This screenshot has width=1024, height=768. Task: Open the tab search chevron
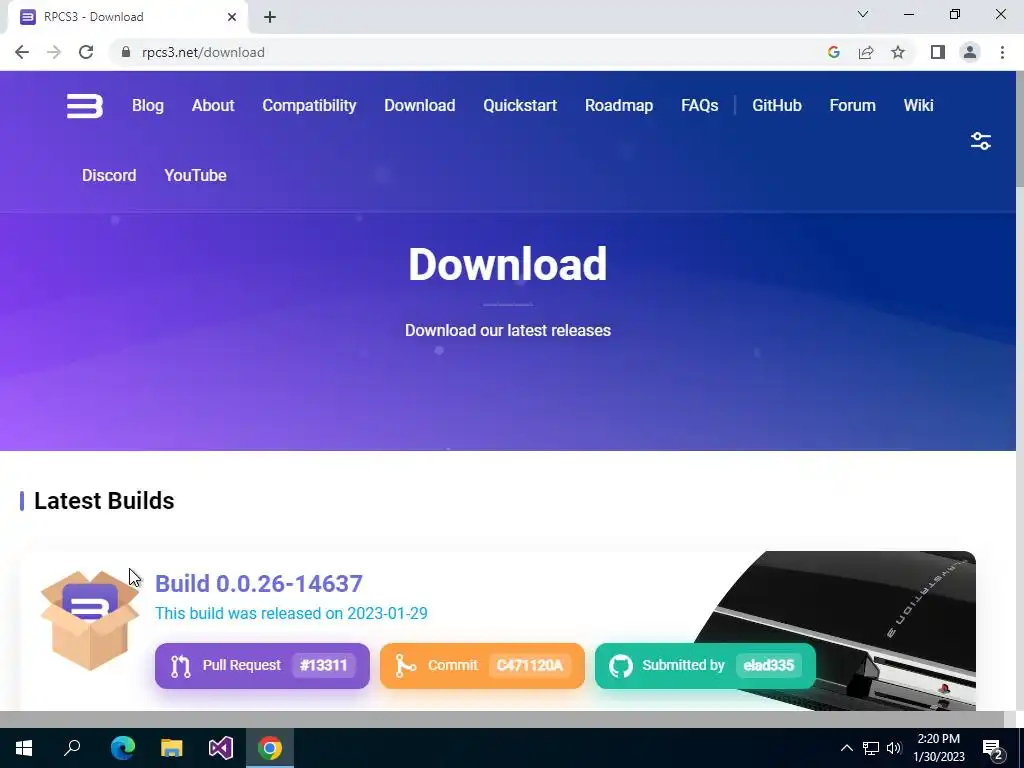point(863,14)
